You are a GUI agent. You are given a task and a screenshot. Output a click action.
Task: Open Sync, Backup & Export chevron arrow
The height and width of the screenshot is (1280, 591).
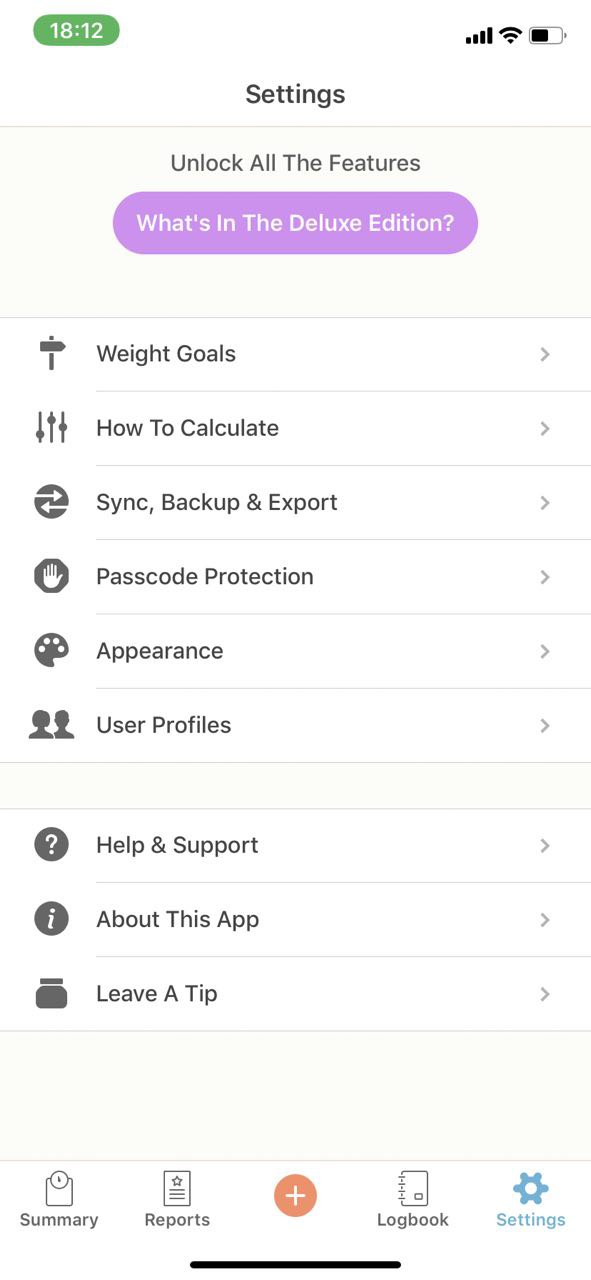pos(545,502)
